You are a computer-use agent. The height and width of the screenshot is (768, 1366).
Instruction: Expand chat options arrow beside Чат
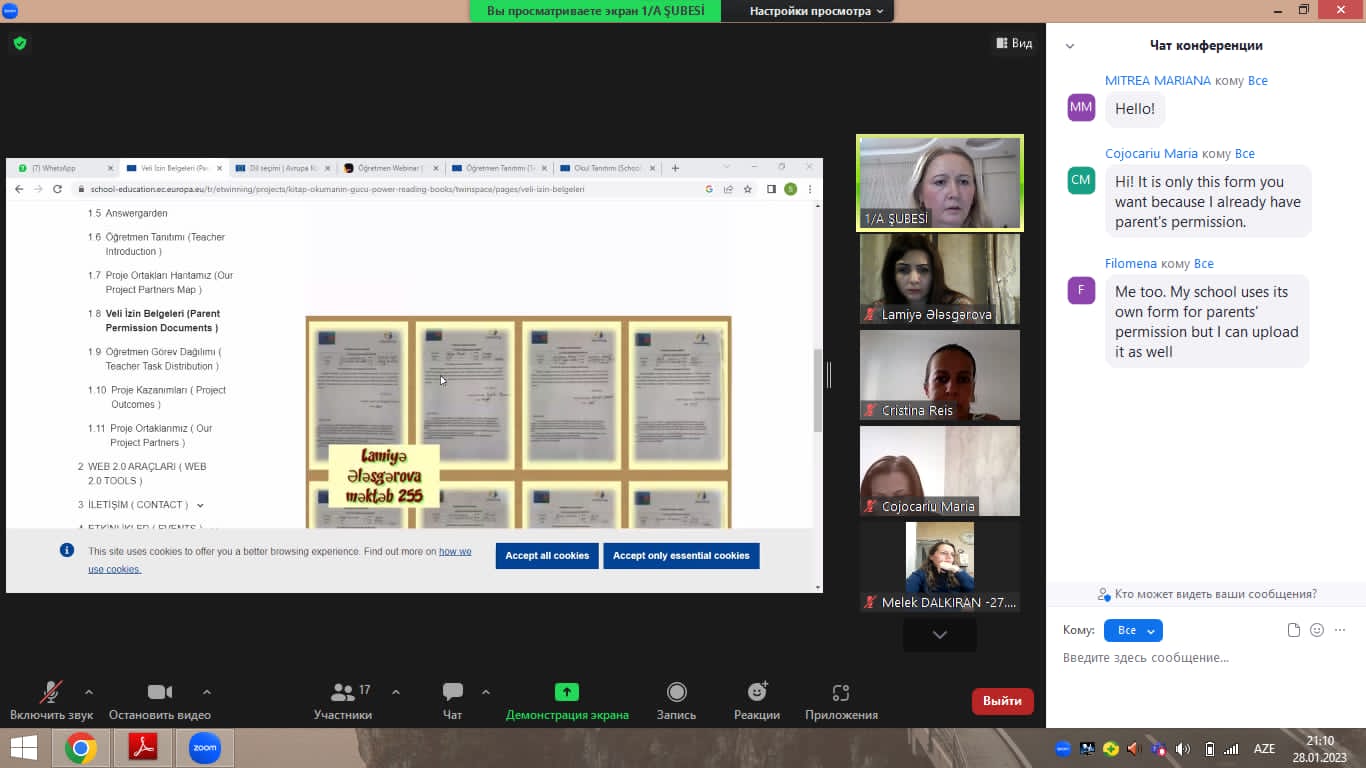(486, 692)
